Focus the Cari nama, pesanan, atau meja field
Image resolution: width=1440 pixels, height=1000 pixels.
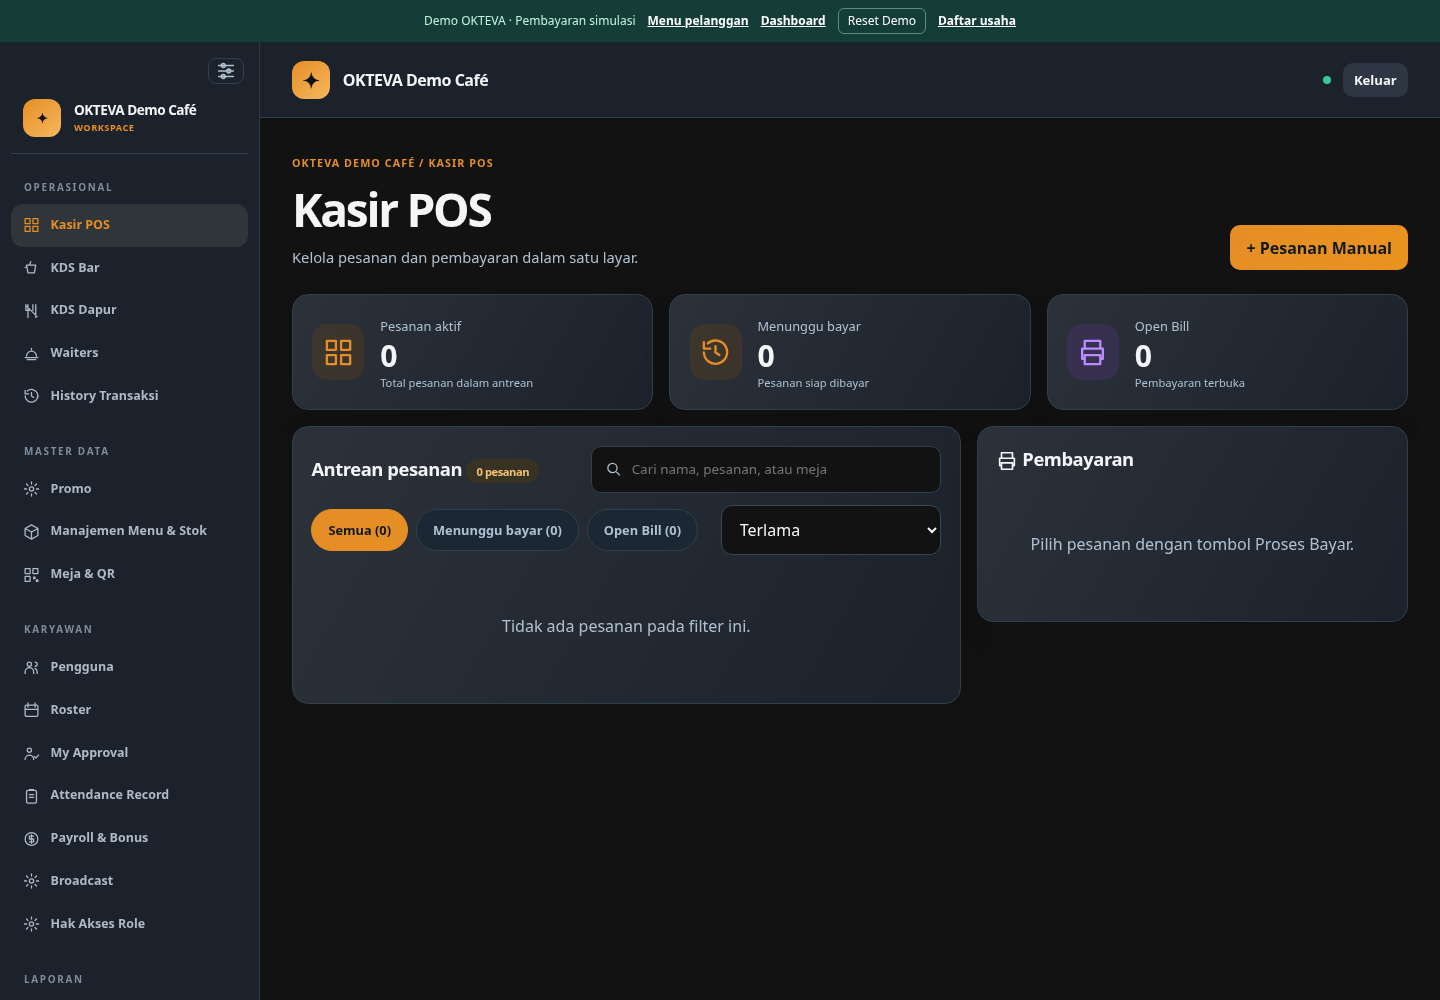pyautogui.click(x=766, y=469)
